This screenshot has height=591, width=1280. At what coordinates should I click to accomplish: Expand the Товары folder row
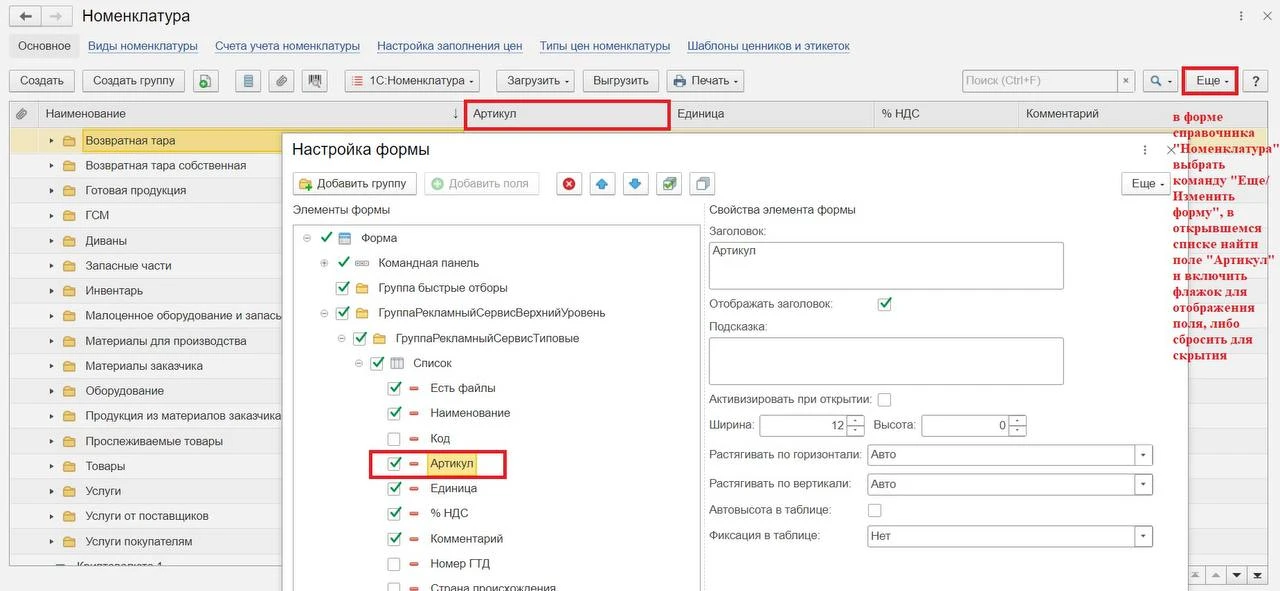(x=51, y=467)
